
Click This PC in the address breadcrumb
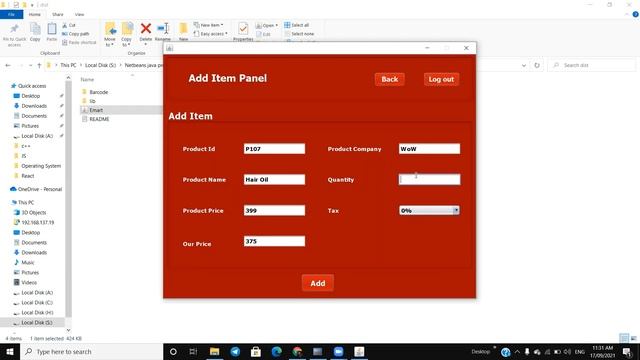point(68,65)
